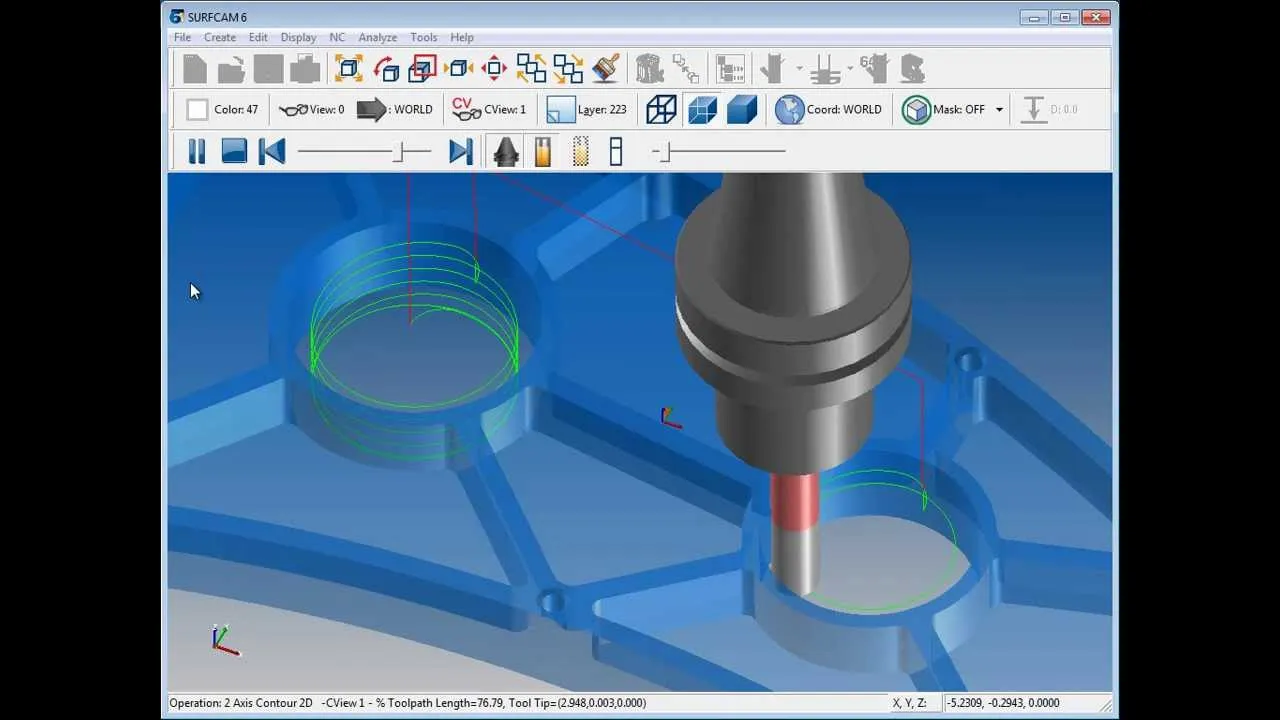Image resolution: width=1280 pixels, height=720 pixels.
Task: Click the simulation position slider handle
Action: point(399,151)
